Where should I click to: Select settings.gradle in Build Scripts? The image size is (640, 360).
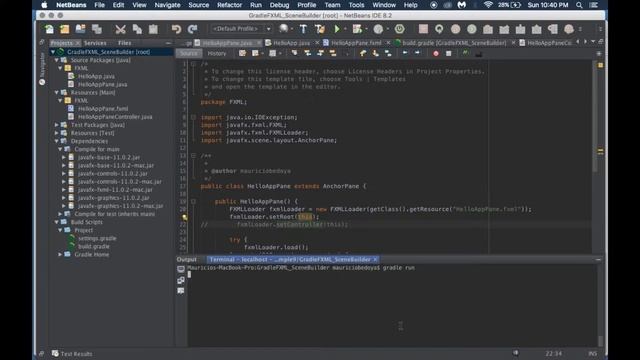(x=97, y=238)
